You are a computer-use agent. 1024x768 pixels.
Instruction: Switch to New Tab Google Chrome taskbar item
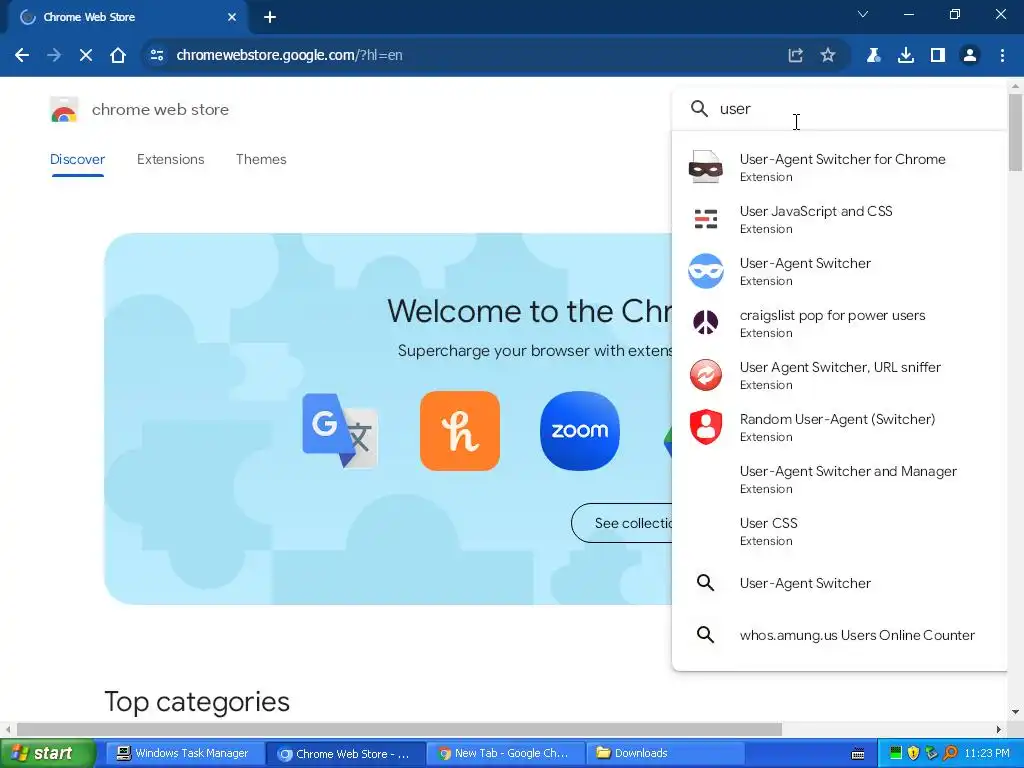(506, 754)
